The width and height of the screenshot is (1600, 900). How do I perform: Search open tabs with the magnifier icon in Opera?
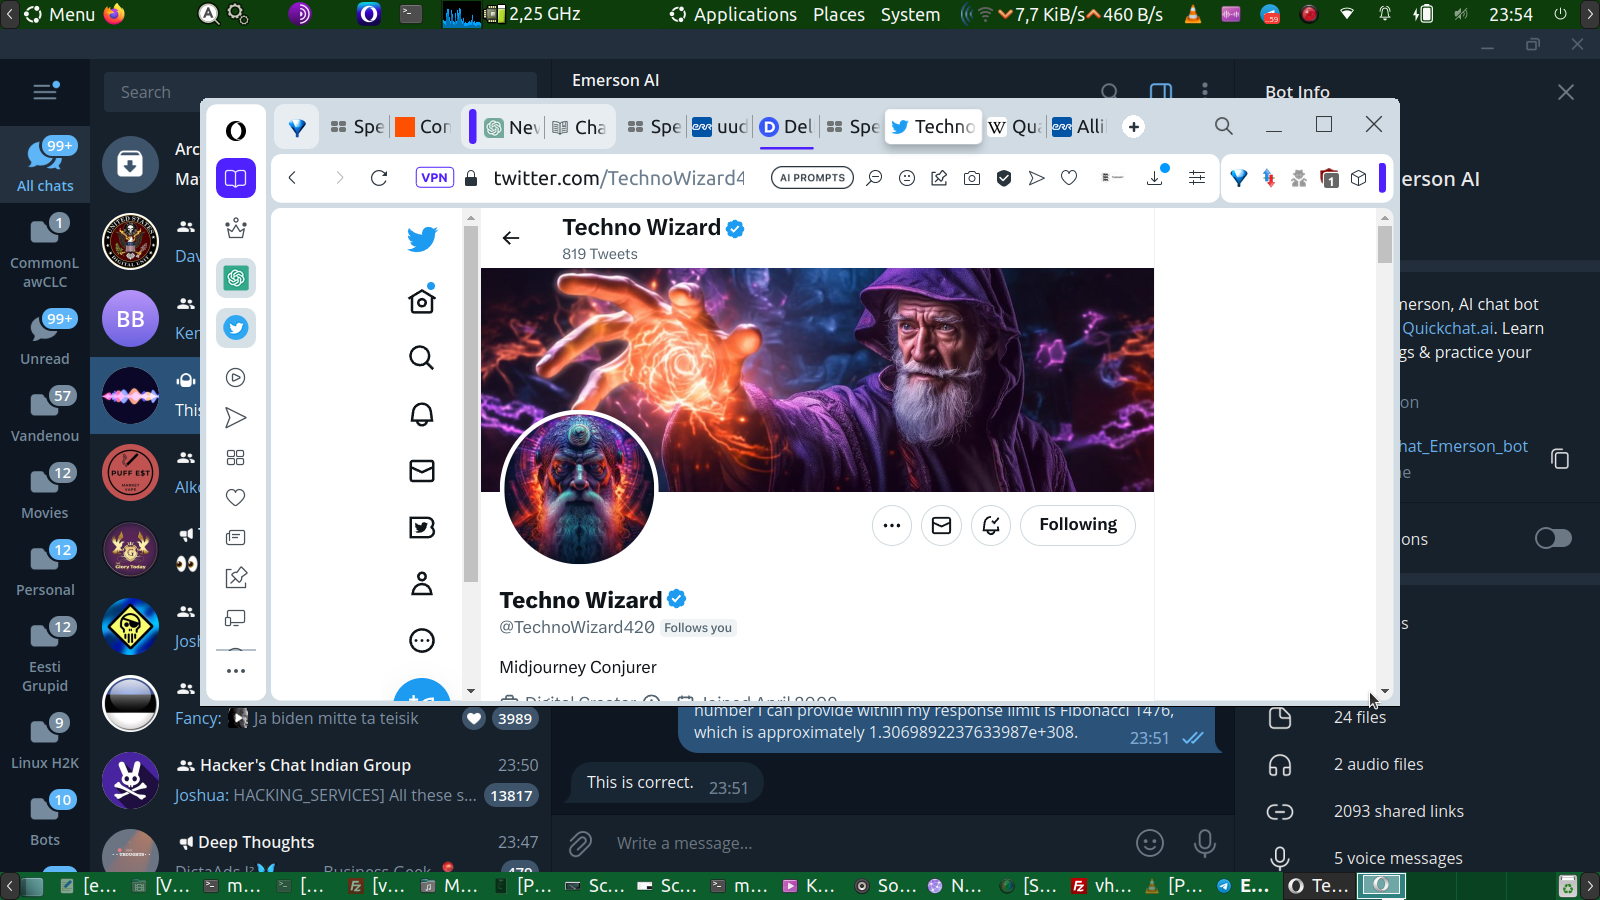(1224, 126)
